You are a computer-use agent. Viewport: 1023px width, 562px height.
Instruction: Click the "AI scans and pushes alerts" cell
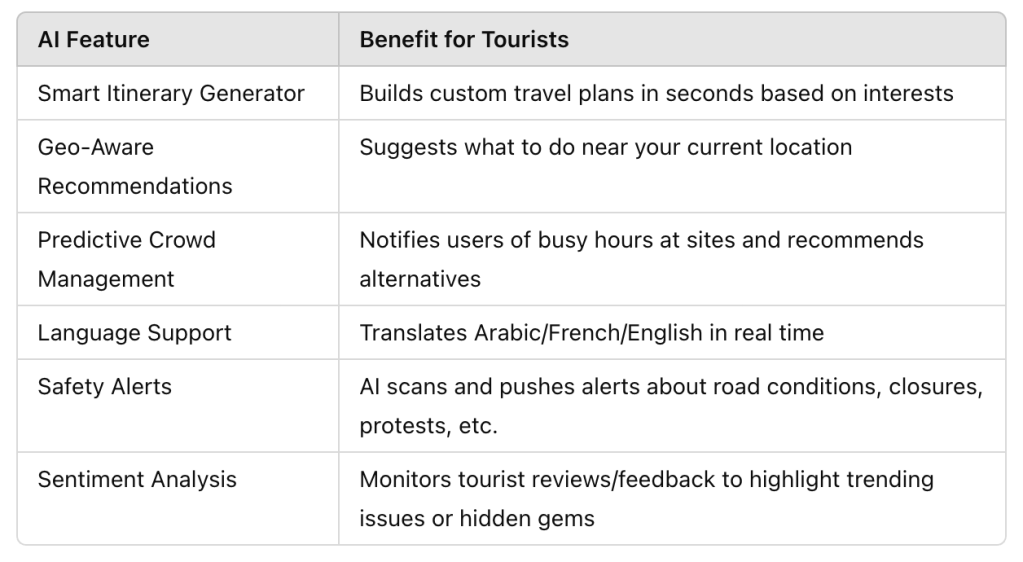tap(670, 387)
